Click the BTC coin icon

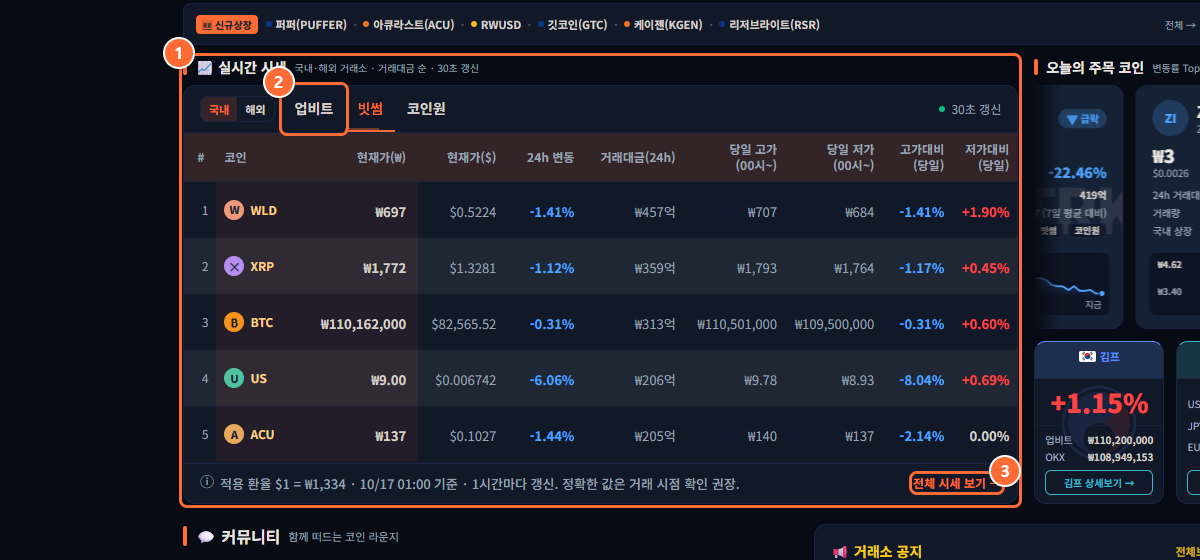click(234, 322)
